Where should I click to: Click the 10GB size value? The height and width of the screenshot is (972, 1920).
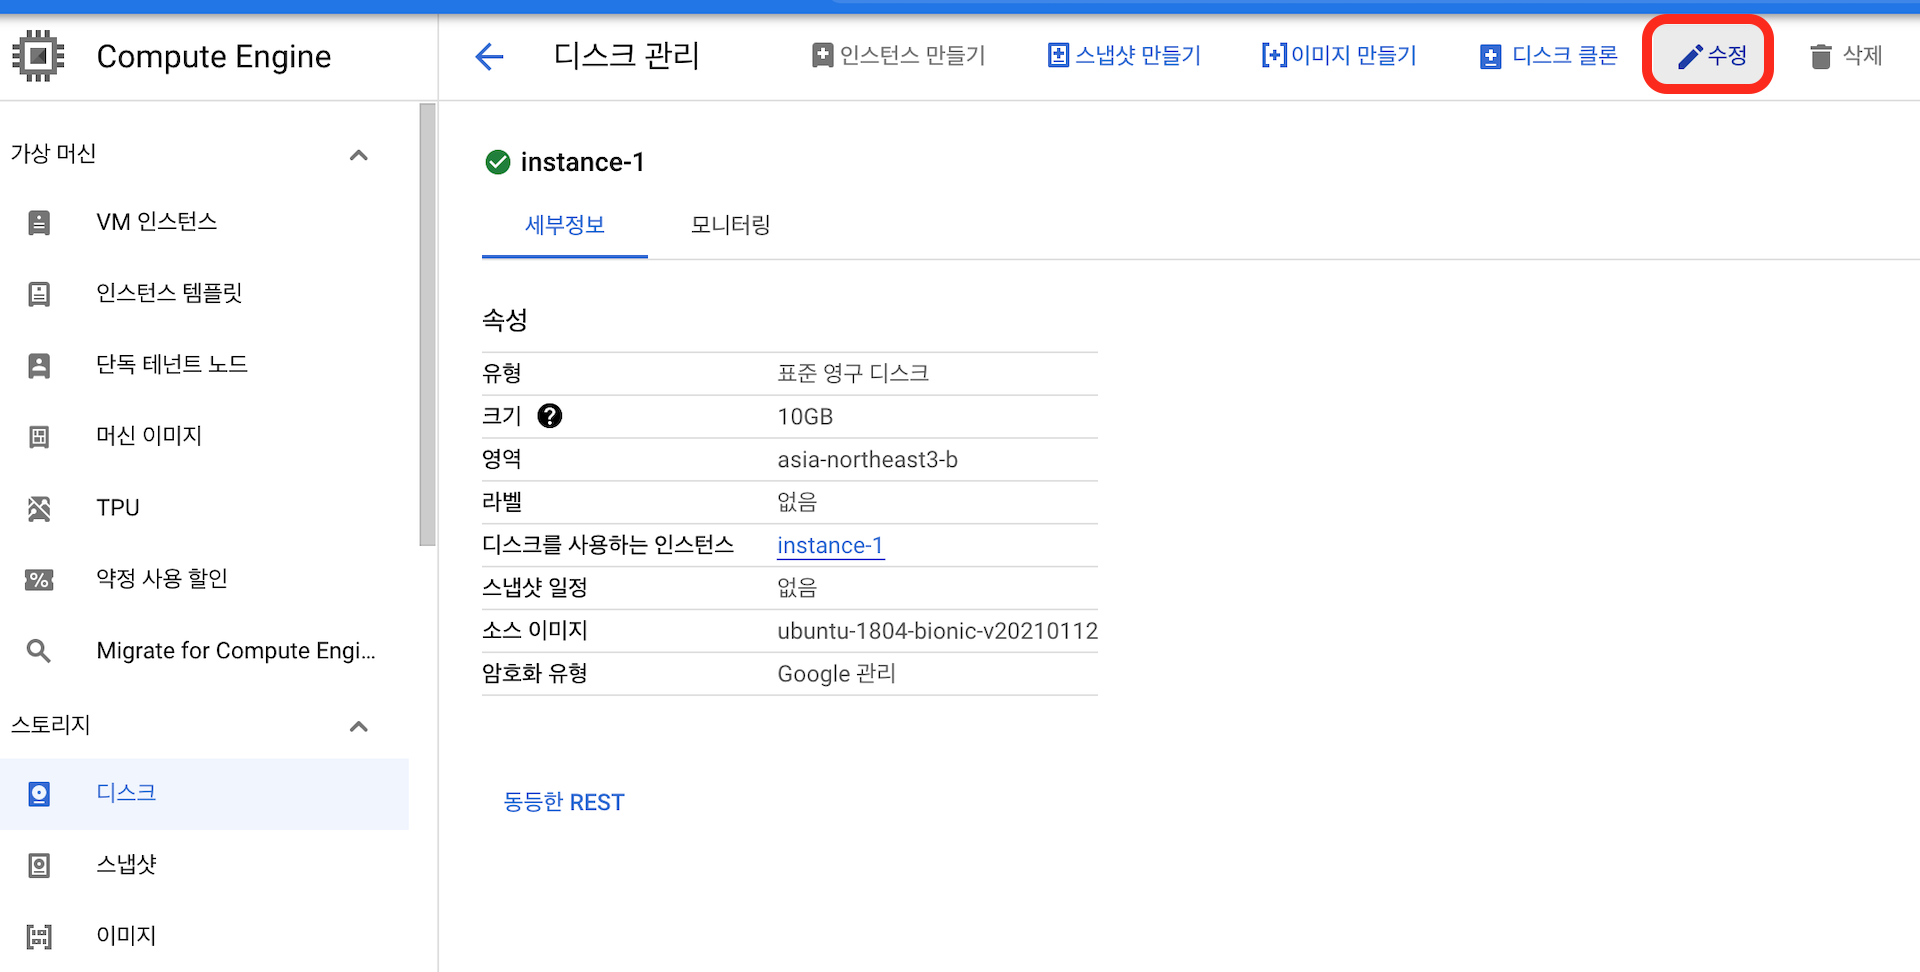(806, 417)
